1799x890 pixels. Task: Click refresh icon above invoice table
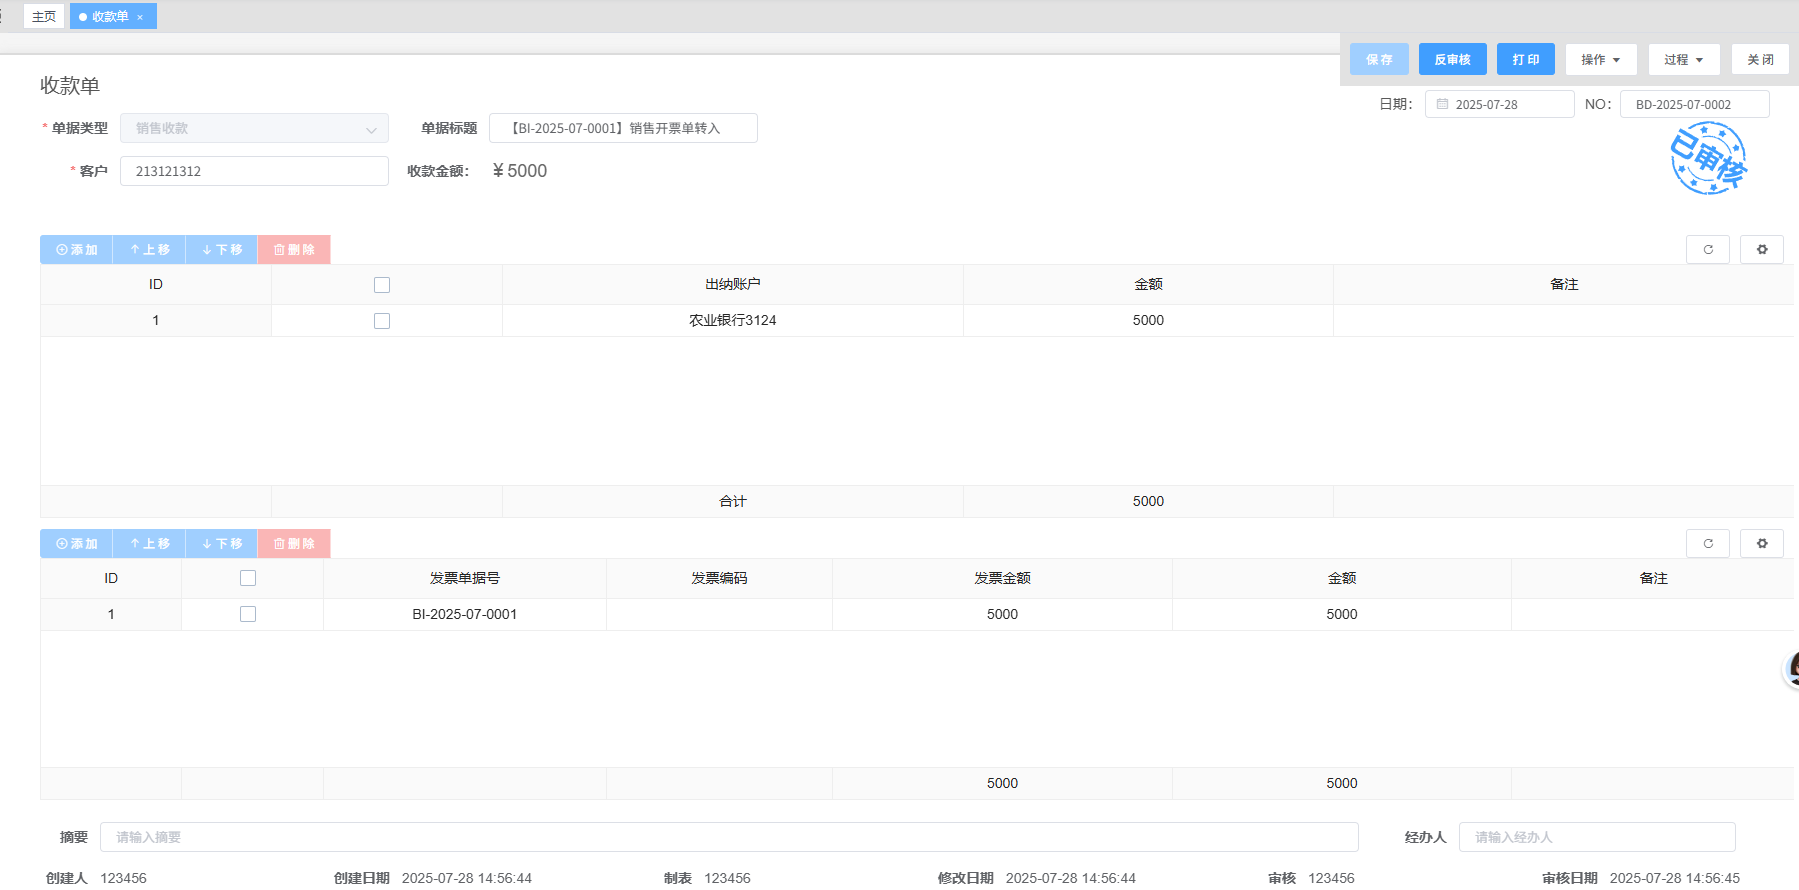(x=1708, y=544)
